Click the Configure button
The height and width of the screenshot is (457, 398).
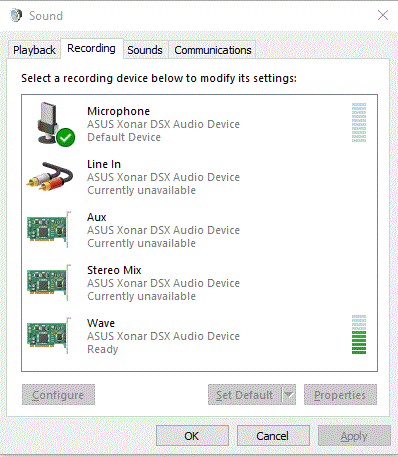[58, 395]
